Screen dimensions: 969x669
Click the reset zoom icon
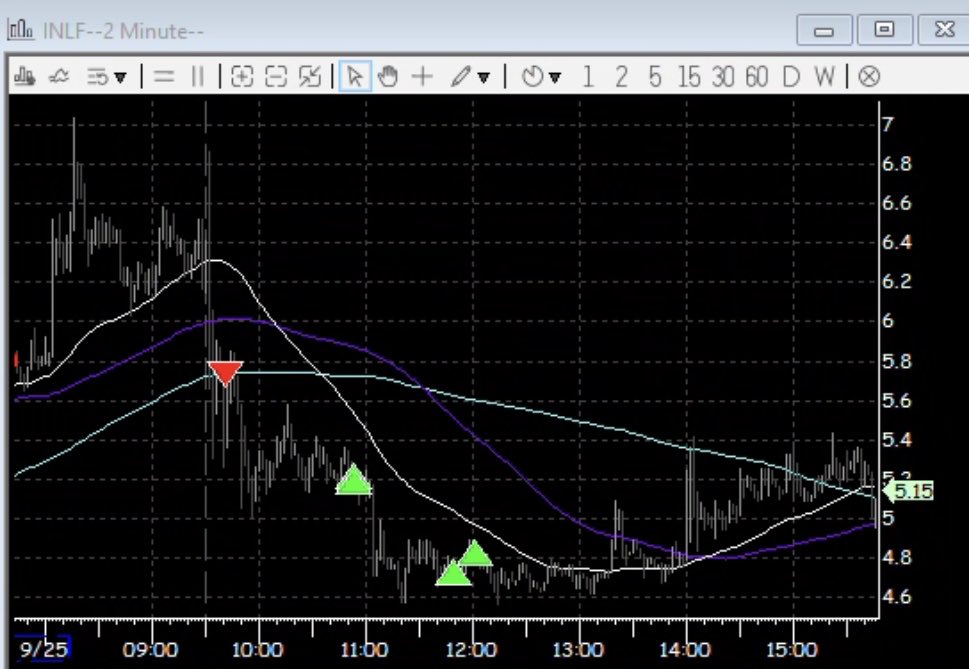tap(310, 77)
